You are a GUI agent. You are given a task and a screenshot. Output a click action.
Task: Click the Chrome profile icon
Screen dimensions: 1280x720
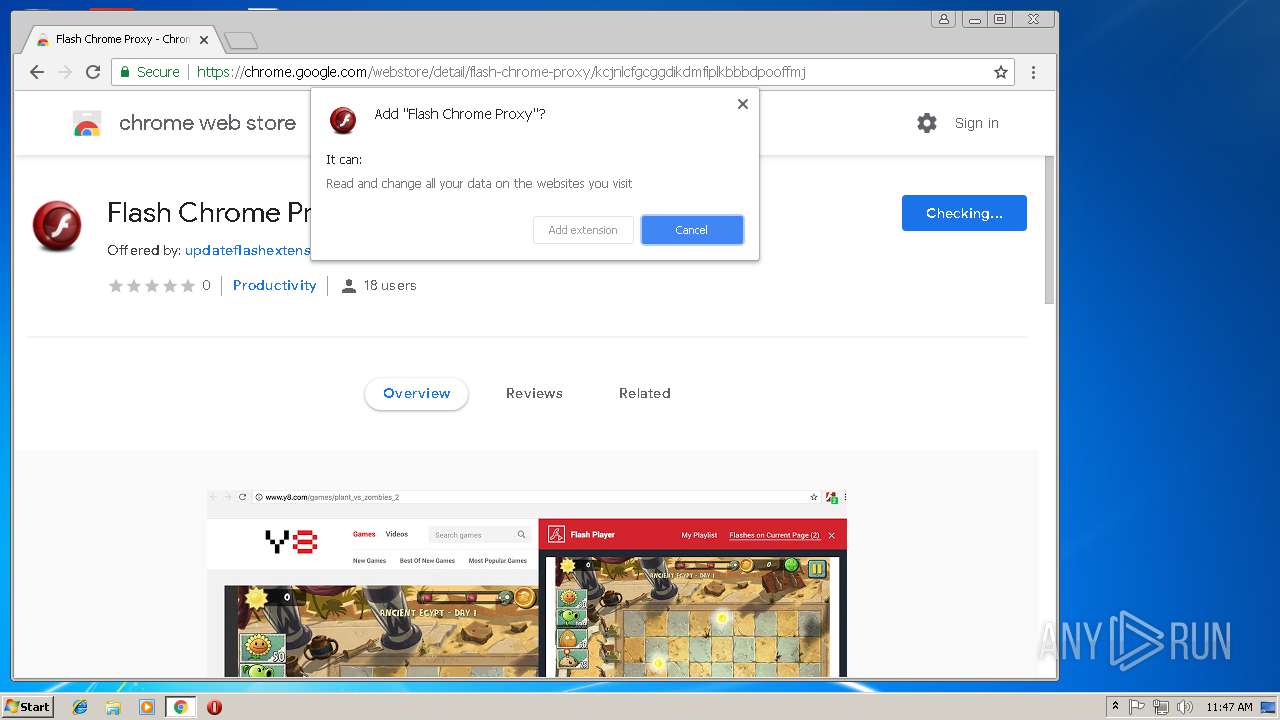(943, 18)
